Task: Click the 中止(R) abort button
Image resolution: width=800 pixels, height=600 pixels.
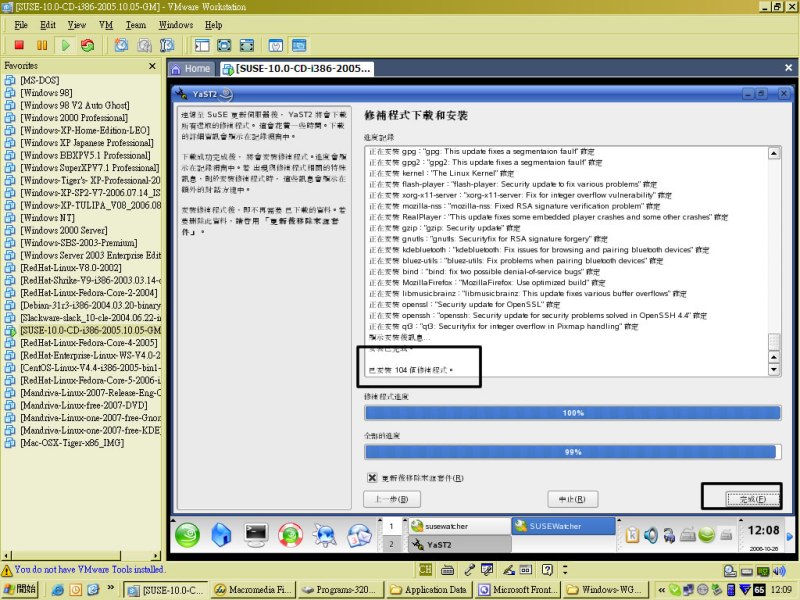Action: (572, 499)
